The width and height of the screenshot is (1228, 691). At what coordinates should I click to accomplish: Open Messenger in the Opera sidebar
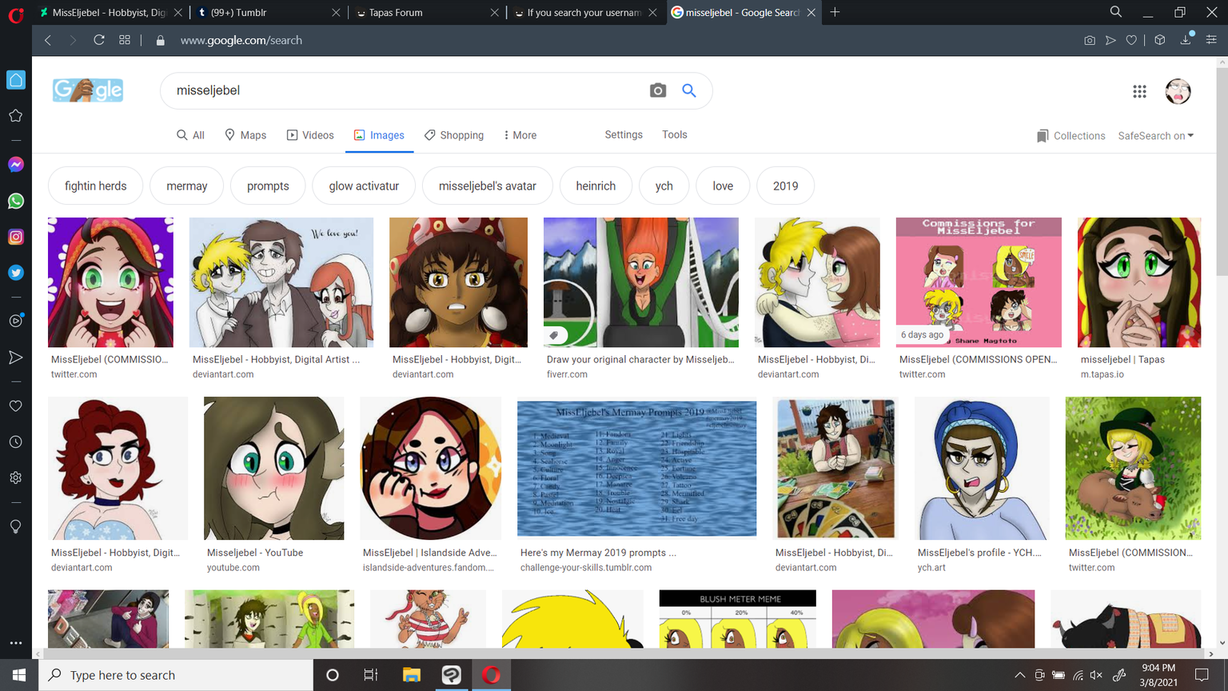pos(16,165)
